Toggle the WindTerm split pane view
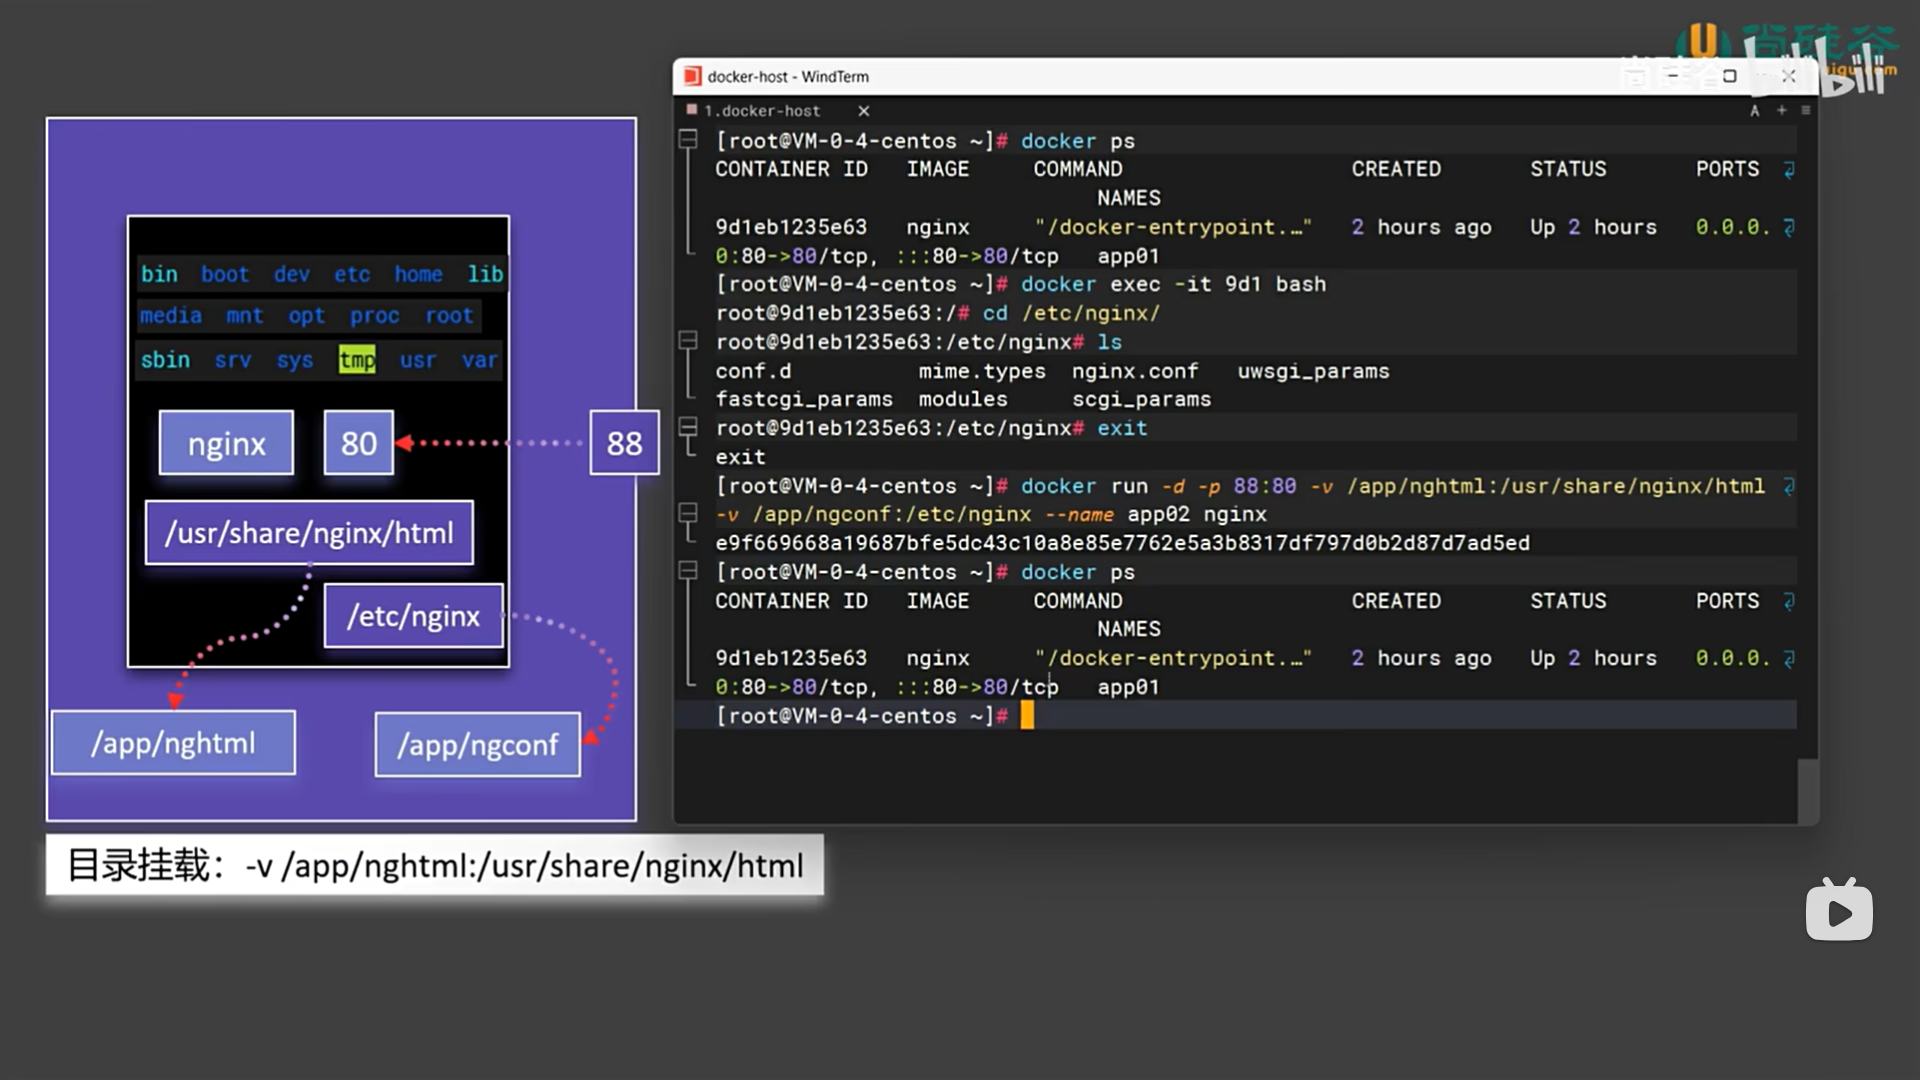1920x1080 pixels. pos(1805,111)
